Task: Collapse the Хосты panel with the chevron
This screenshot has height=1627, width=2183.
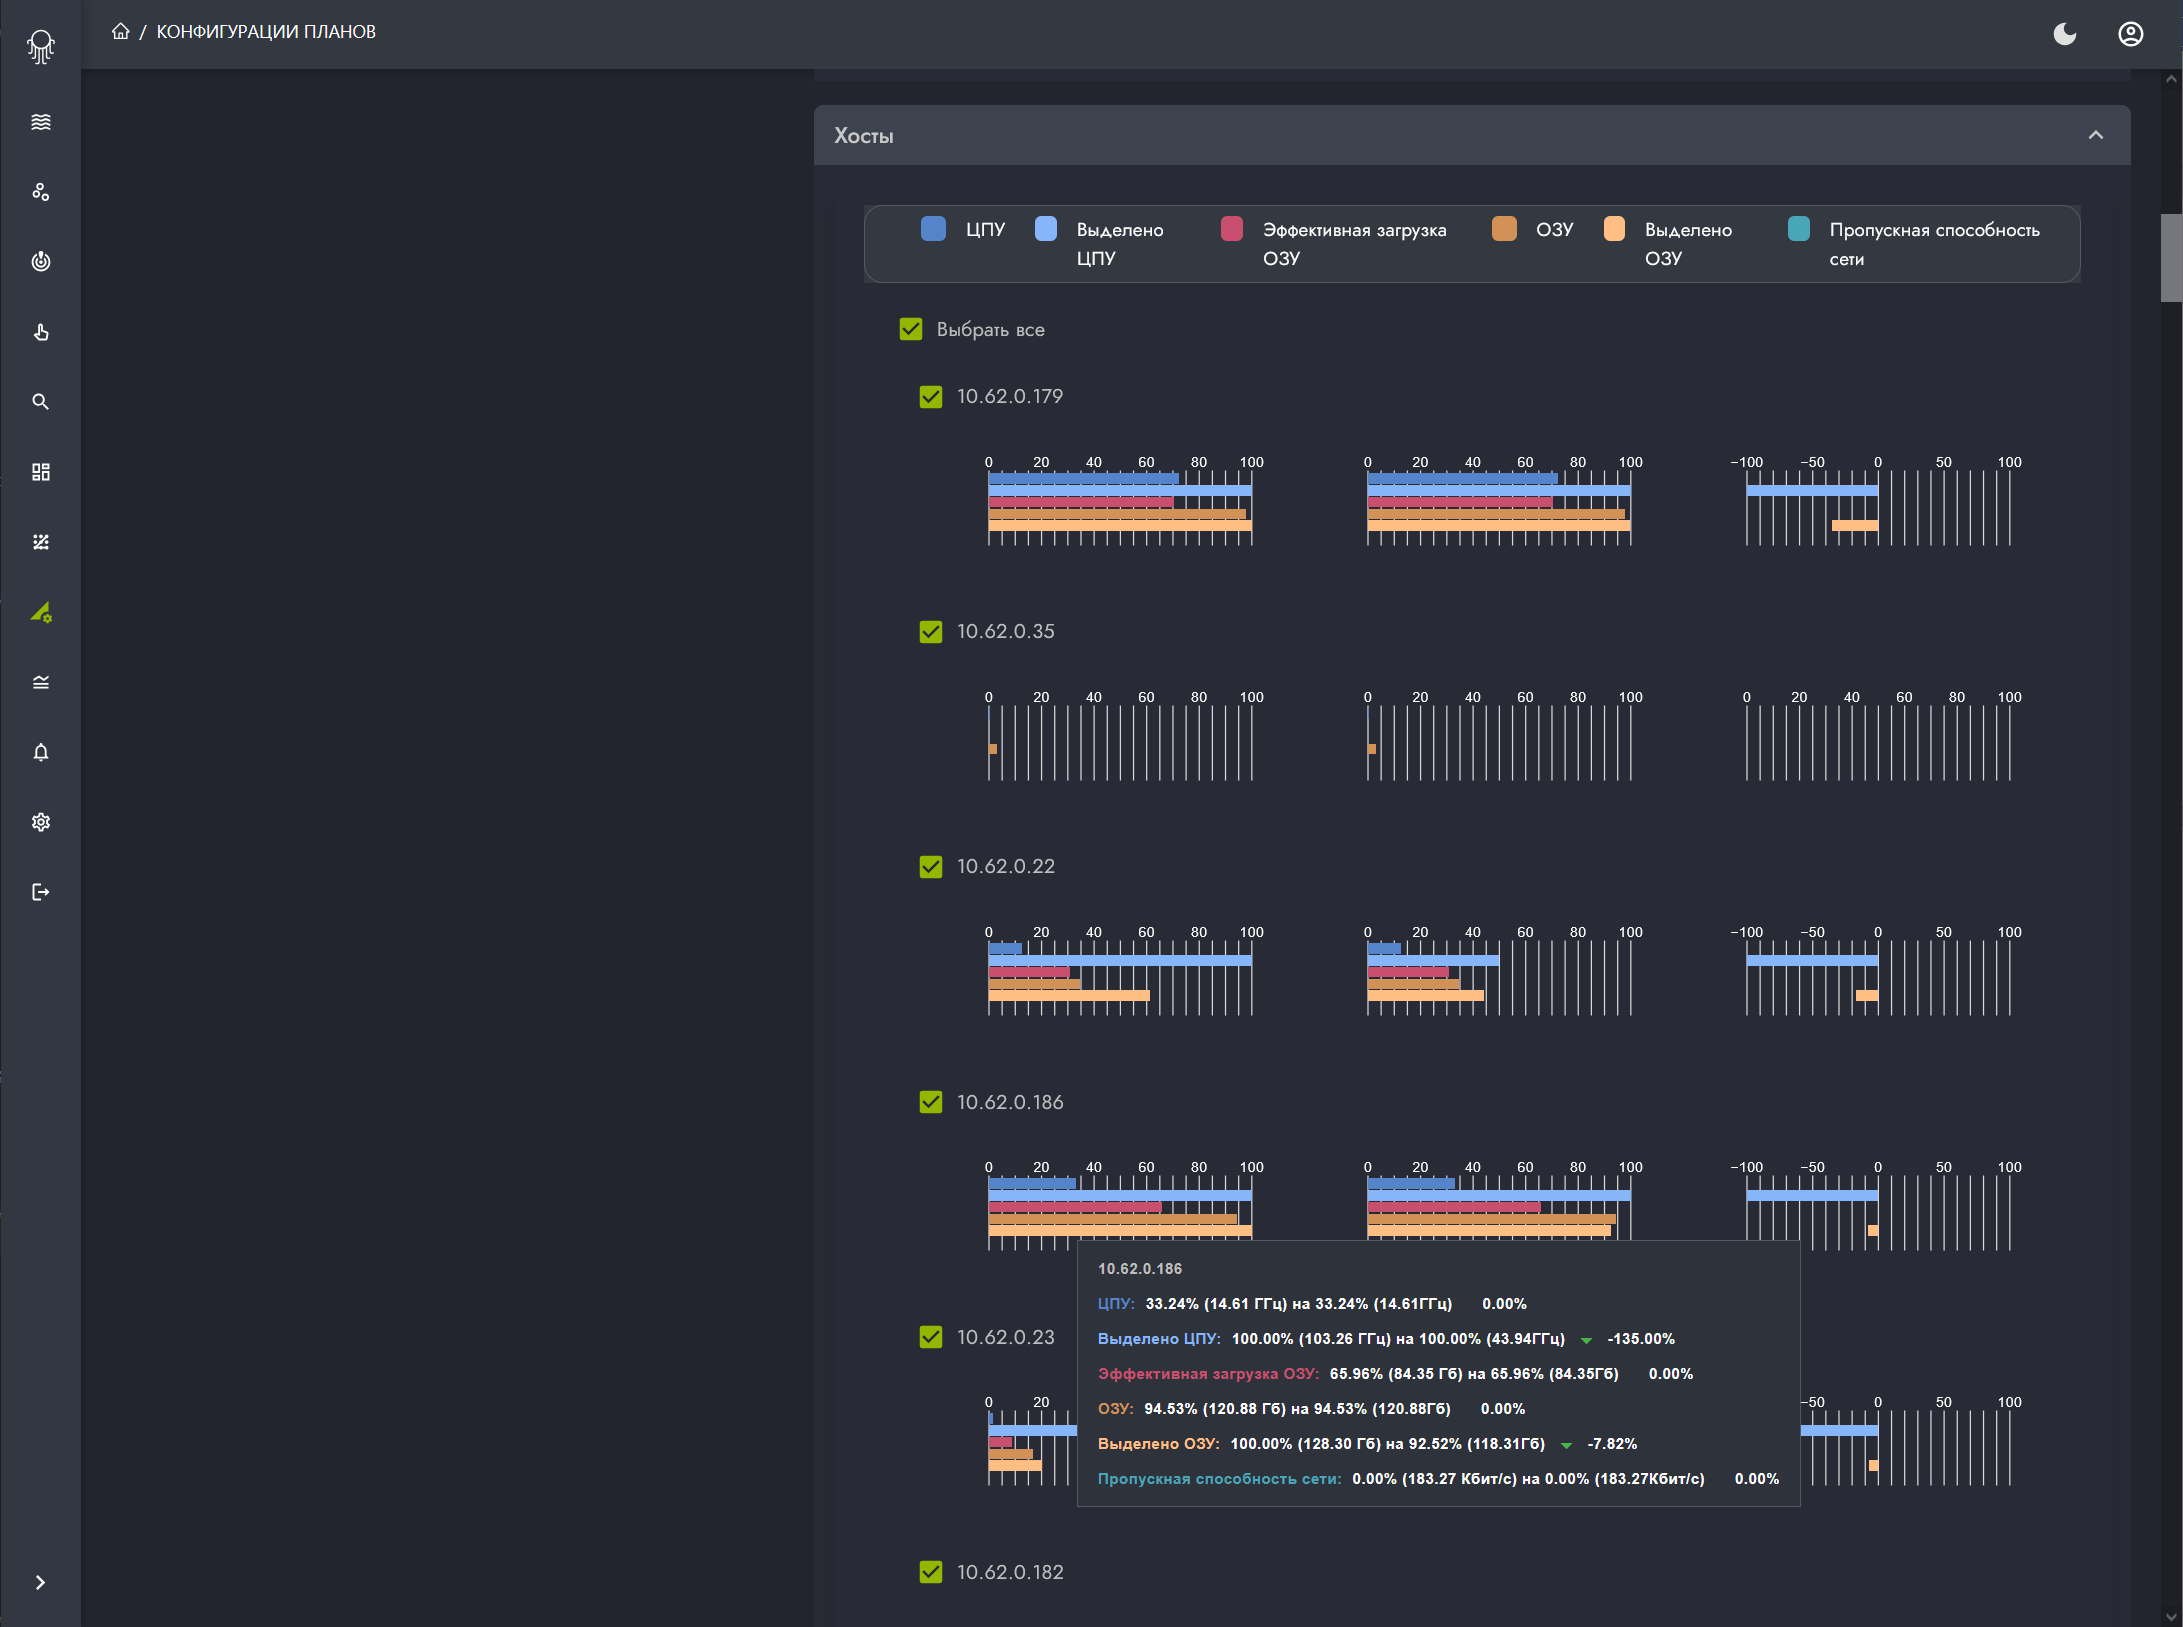Action: click(2096, 135)
